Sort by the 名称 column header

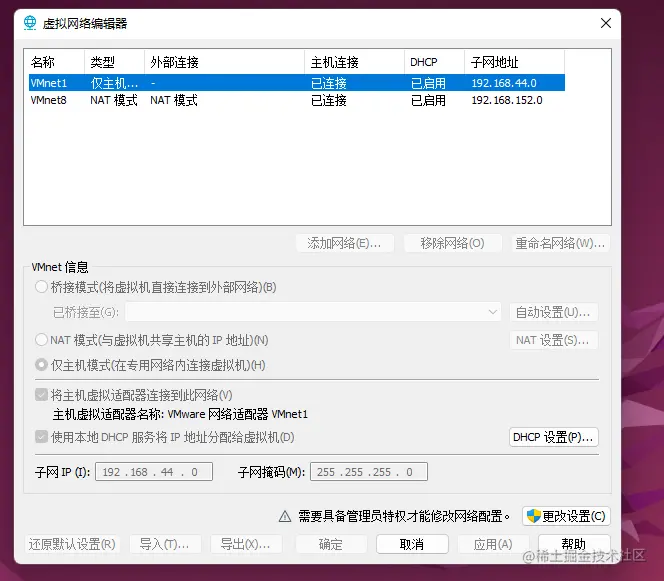click(x=54, y=62)
